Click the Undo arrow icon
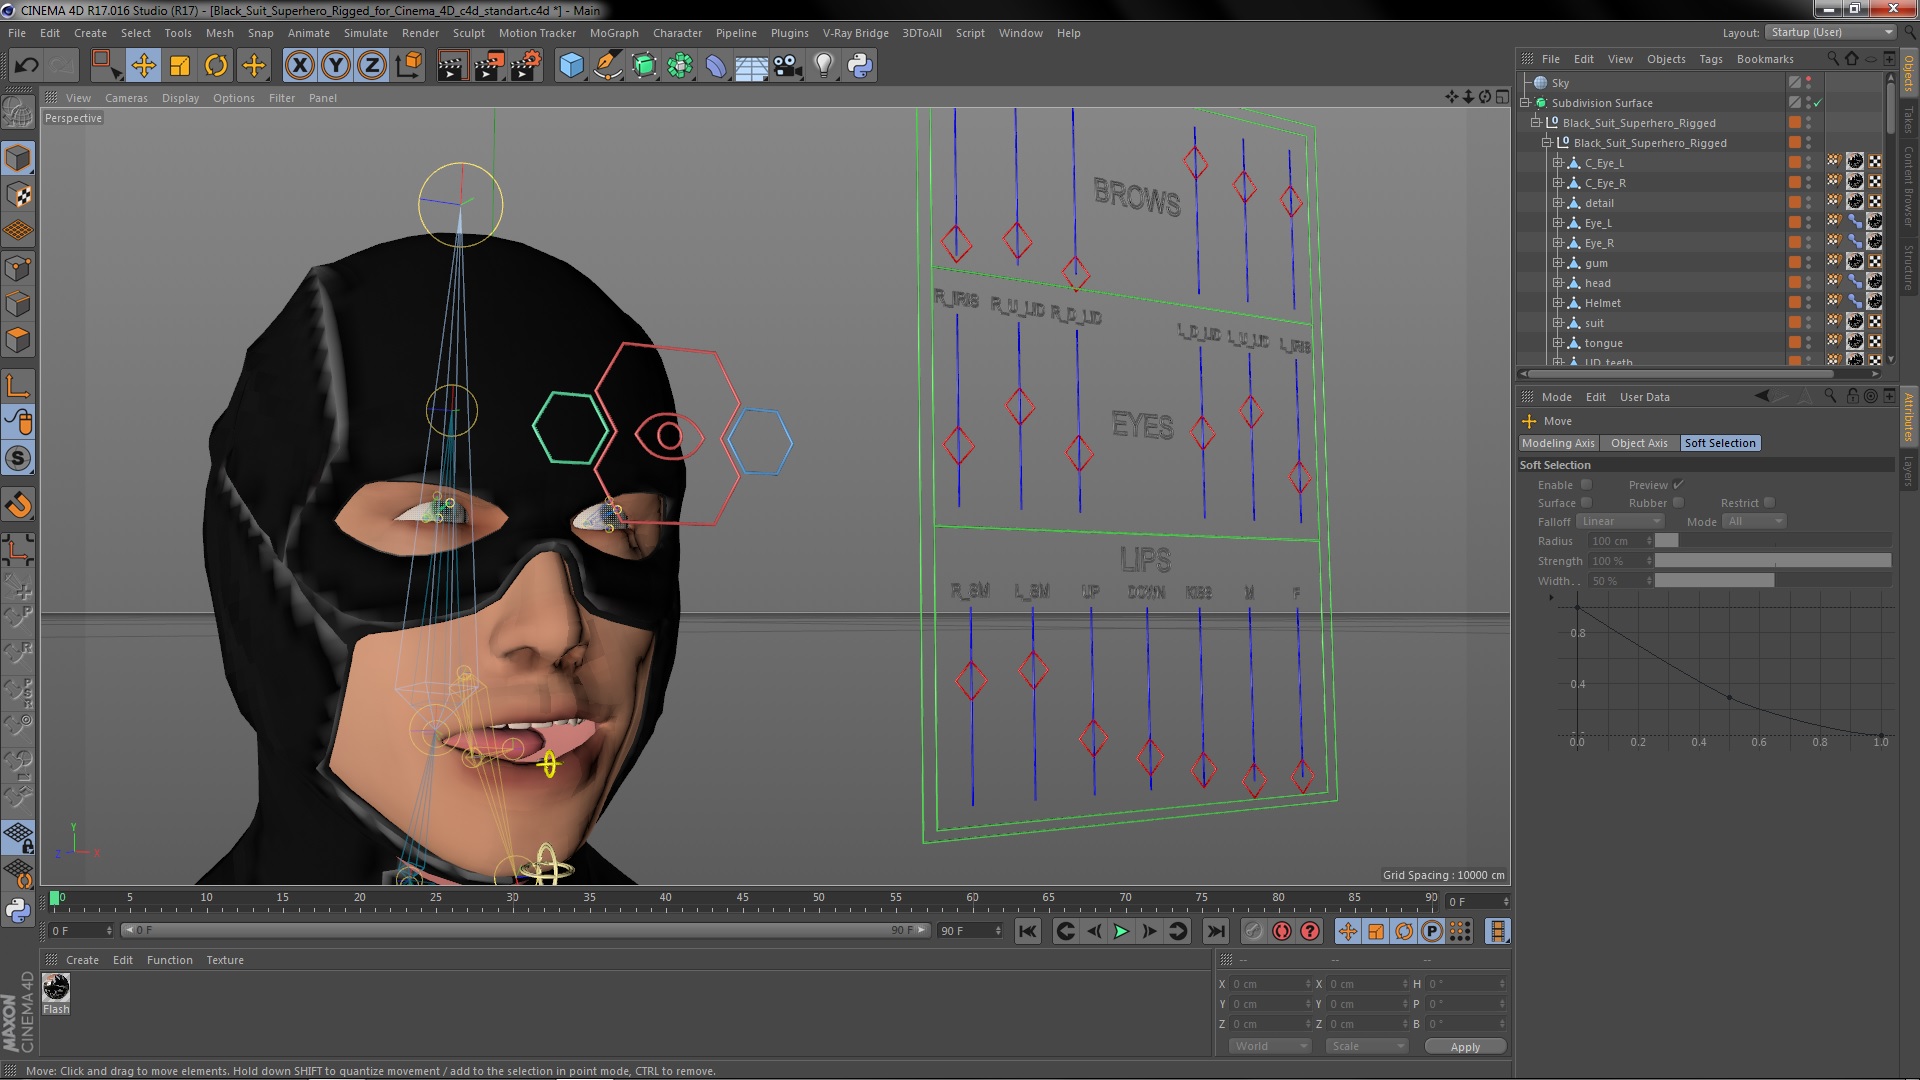Screen dimensions: 1920x1080 tap(26, 66)
